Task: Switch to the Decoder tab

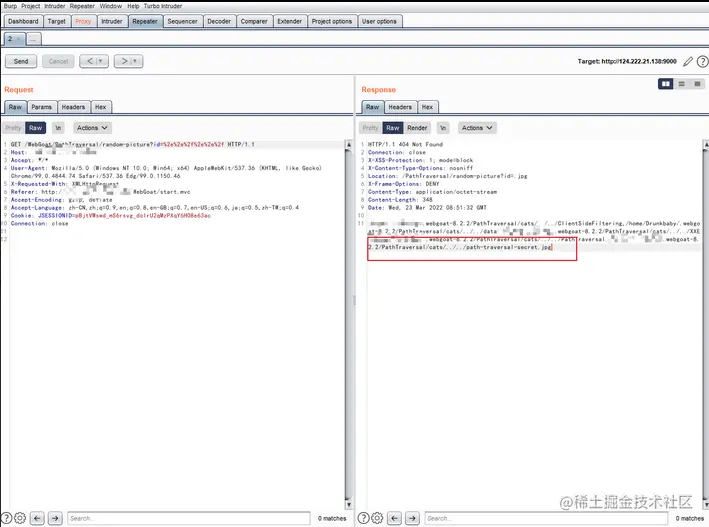Action: [x=219, y=21]
